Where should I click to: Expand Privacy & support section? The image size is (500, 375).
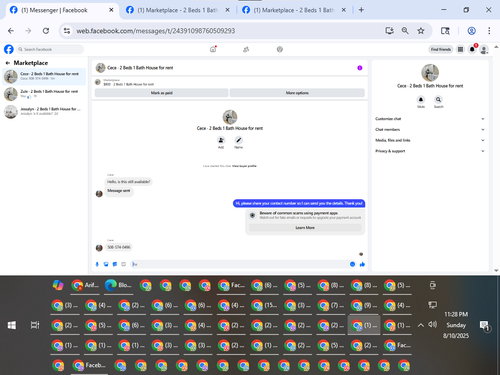pyautogui.click(x=430, y=151)
